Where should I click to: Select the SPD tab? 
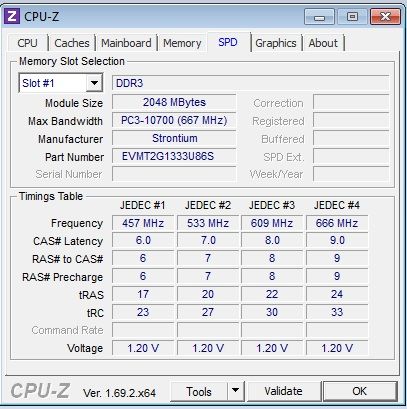coord(228,42)
